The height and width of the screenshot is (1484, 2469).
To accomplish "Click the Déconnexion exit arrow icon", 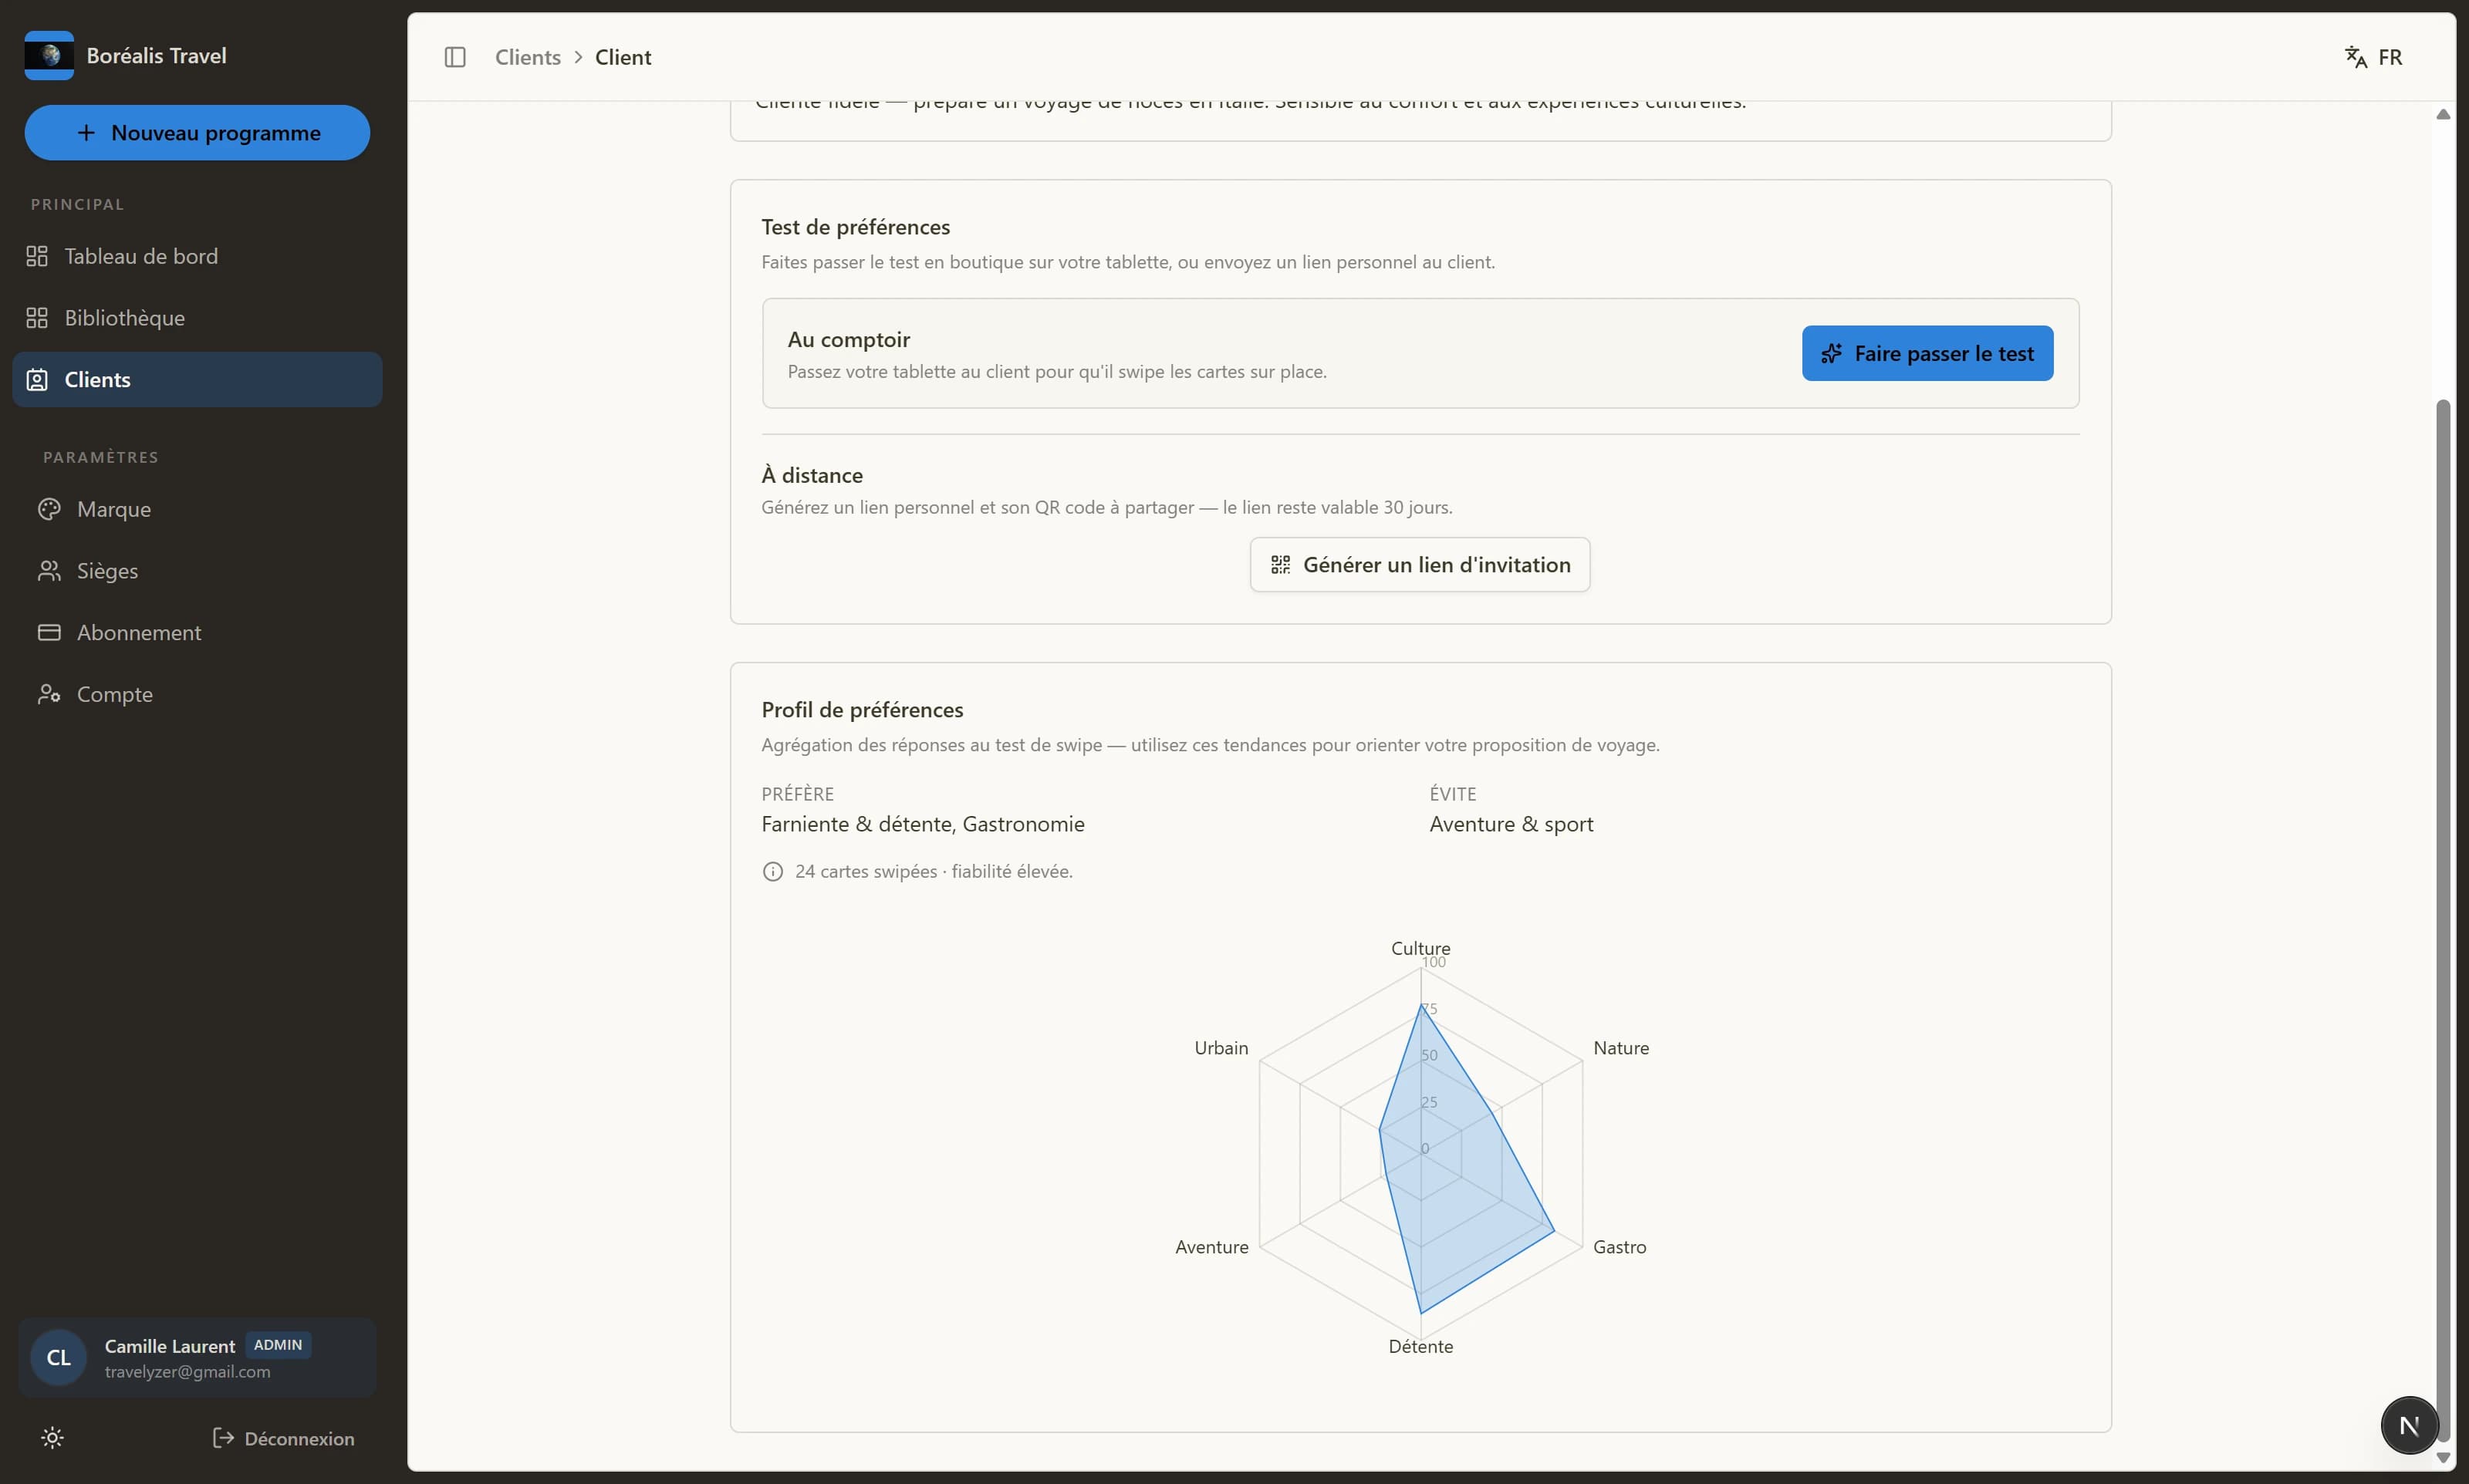I will point(223,1438).
